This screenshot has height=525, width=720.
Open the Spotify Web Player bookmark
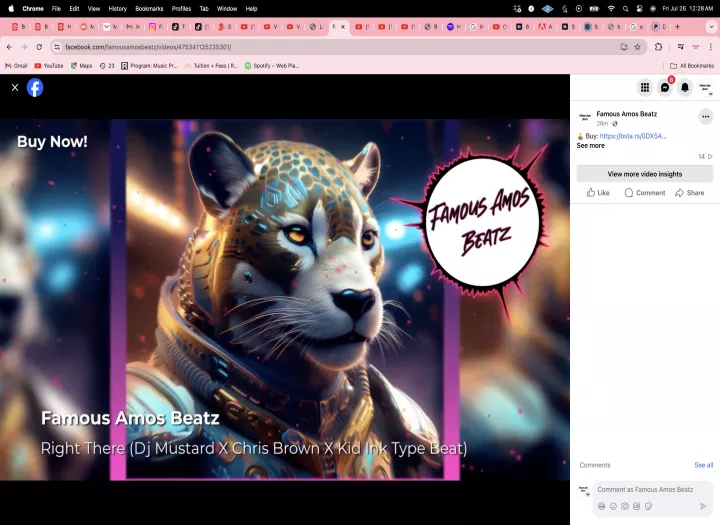click(272, 66)
